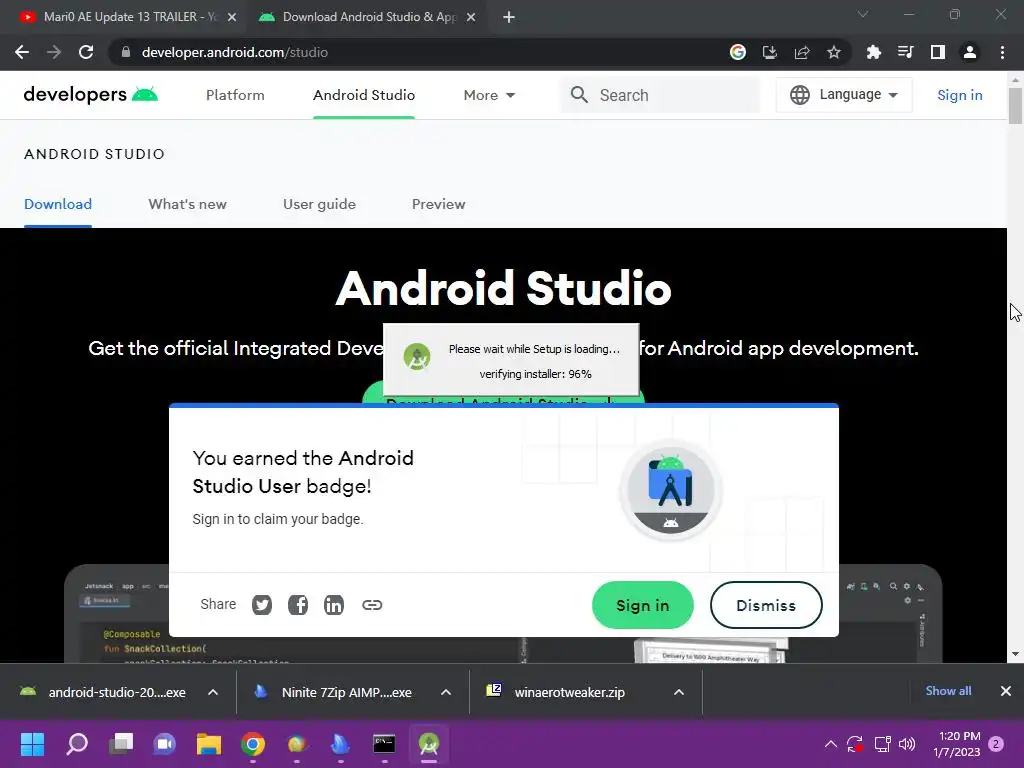Go back to the previous page
Image resolution: width=1024 pixels, height=768 pixels.
[x=22, y=52]
